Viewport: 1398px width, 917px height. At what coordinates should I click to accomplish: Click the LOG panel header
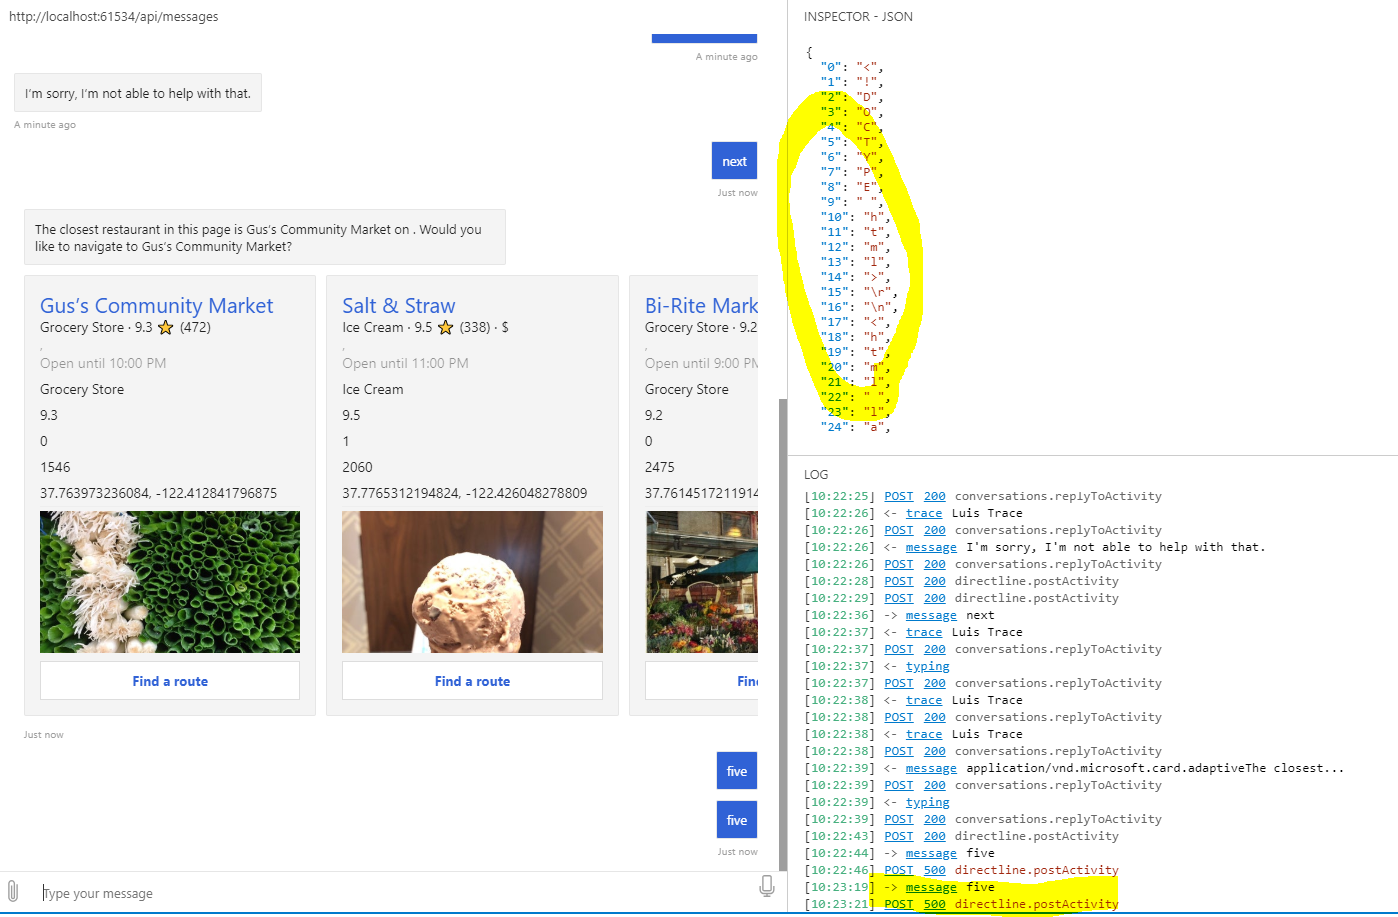click(x=816, y=474)
